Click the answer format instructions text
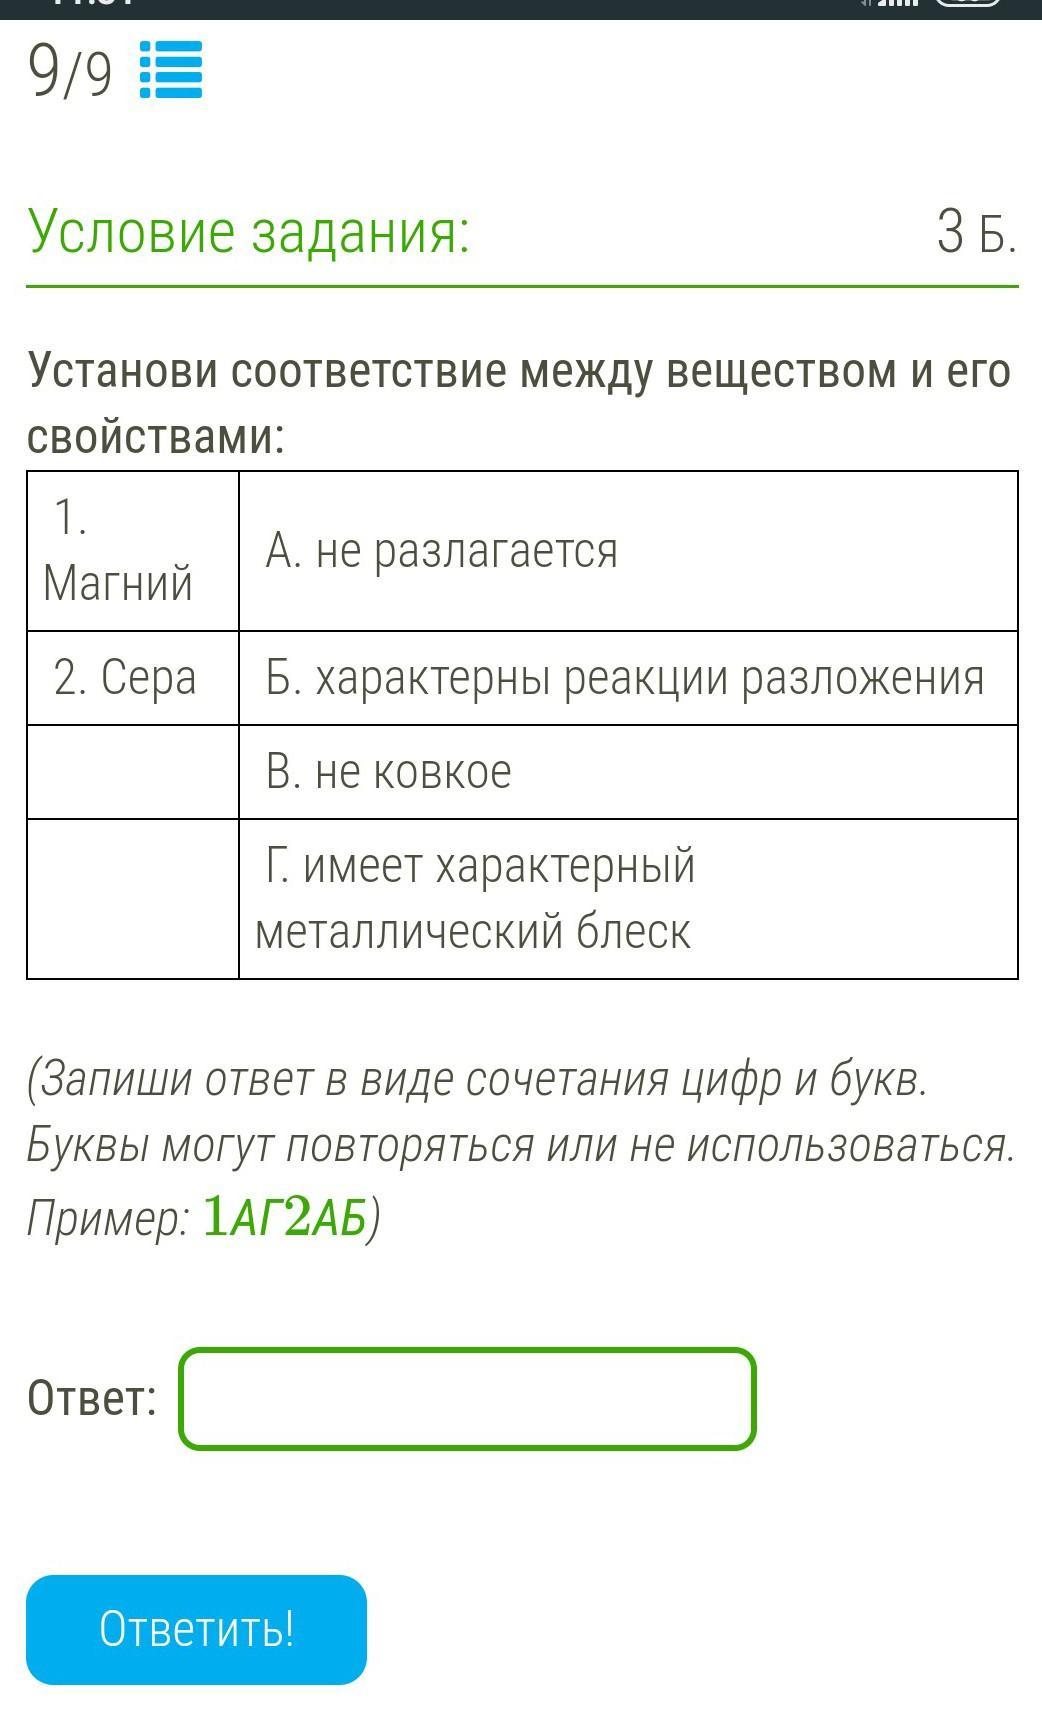Image resolution: width=1042 pixels, height=1717 pixels. pyautogui.click(x=521, y=1148)
